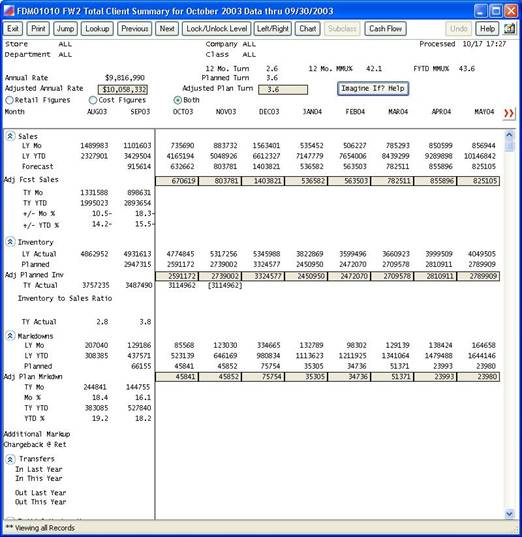This screenshot has width=522, height=537.
Task: Click the Exit button
Action: (x=13, y=29)
